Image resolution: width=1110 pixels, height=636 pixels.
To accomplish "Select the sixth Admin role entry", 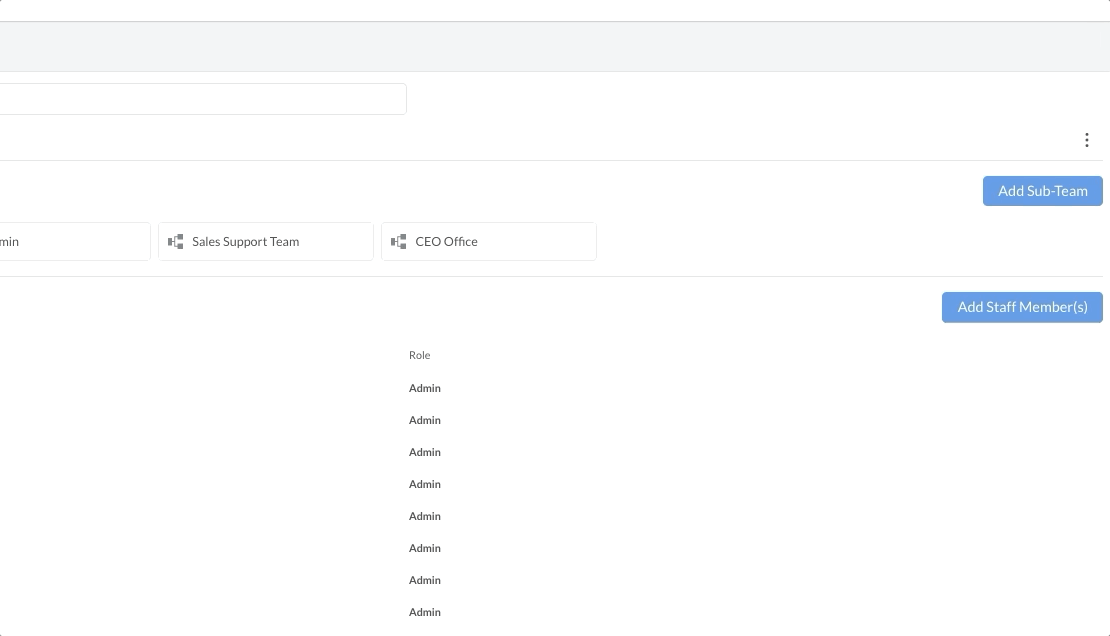I will (x=425, y=548).
